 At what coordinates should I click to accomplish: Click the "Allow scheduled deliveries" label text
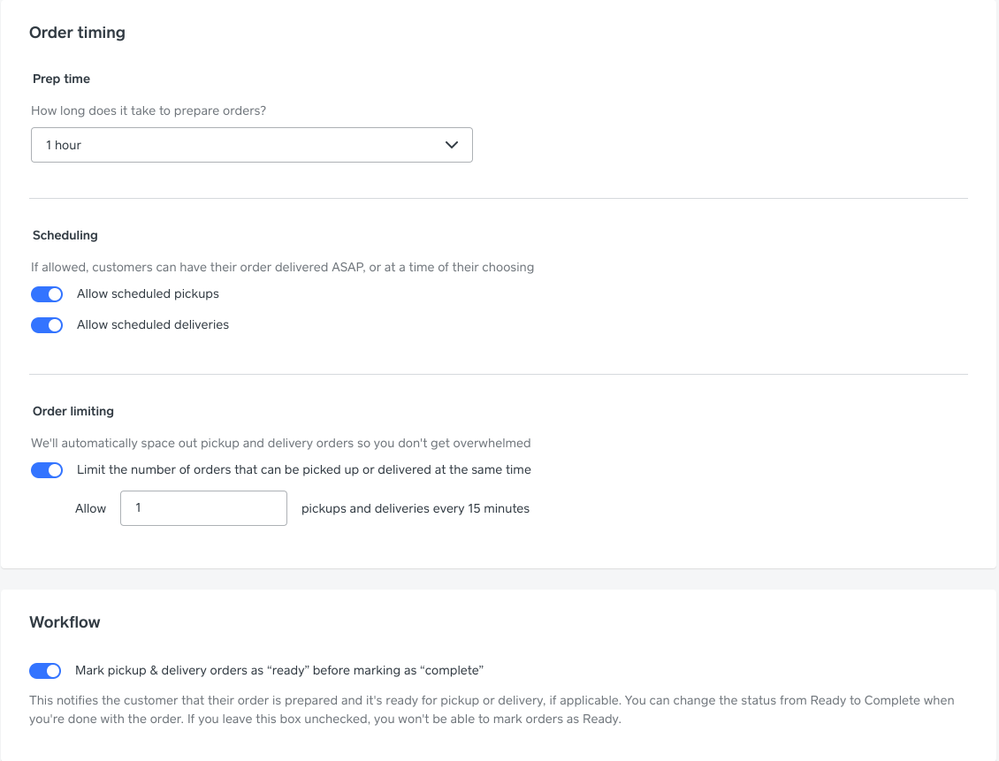(x=153, y=325)
